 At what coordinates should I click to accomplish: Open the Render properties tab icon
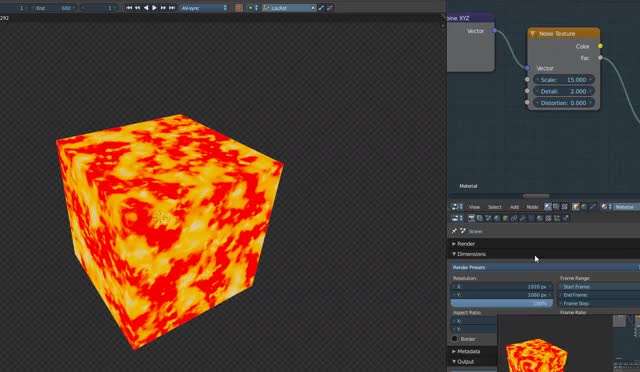471,218
